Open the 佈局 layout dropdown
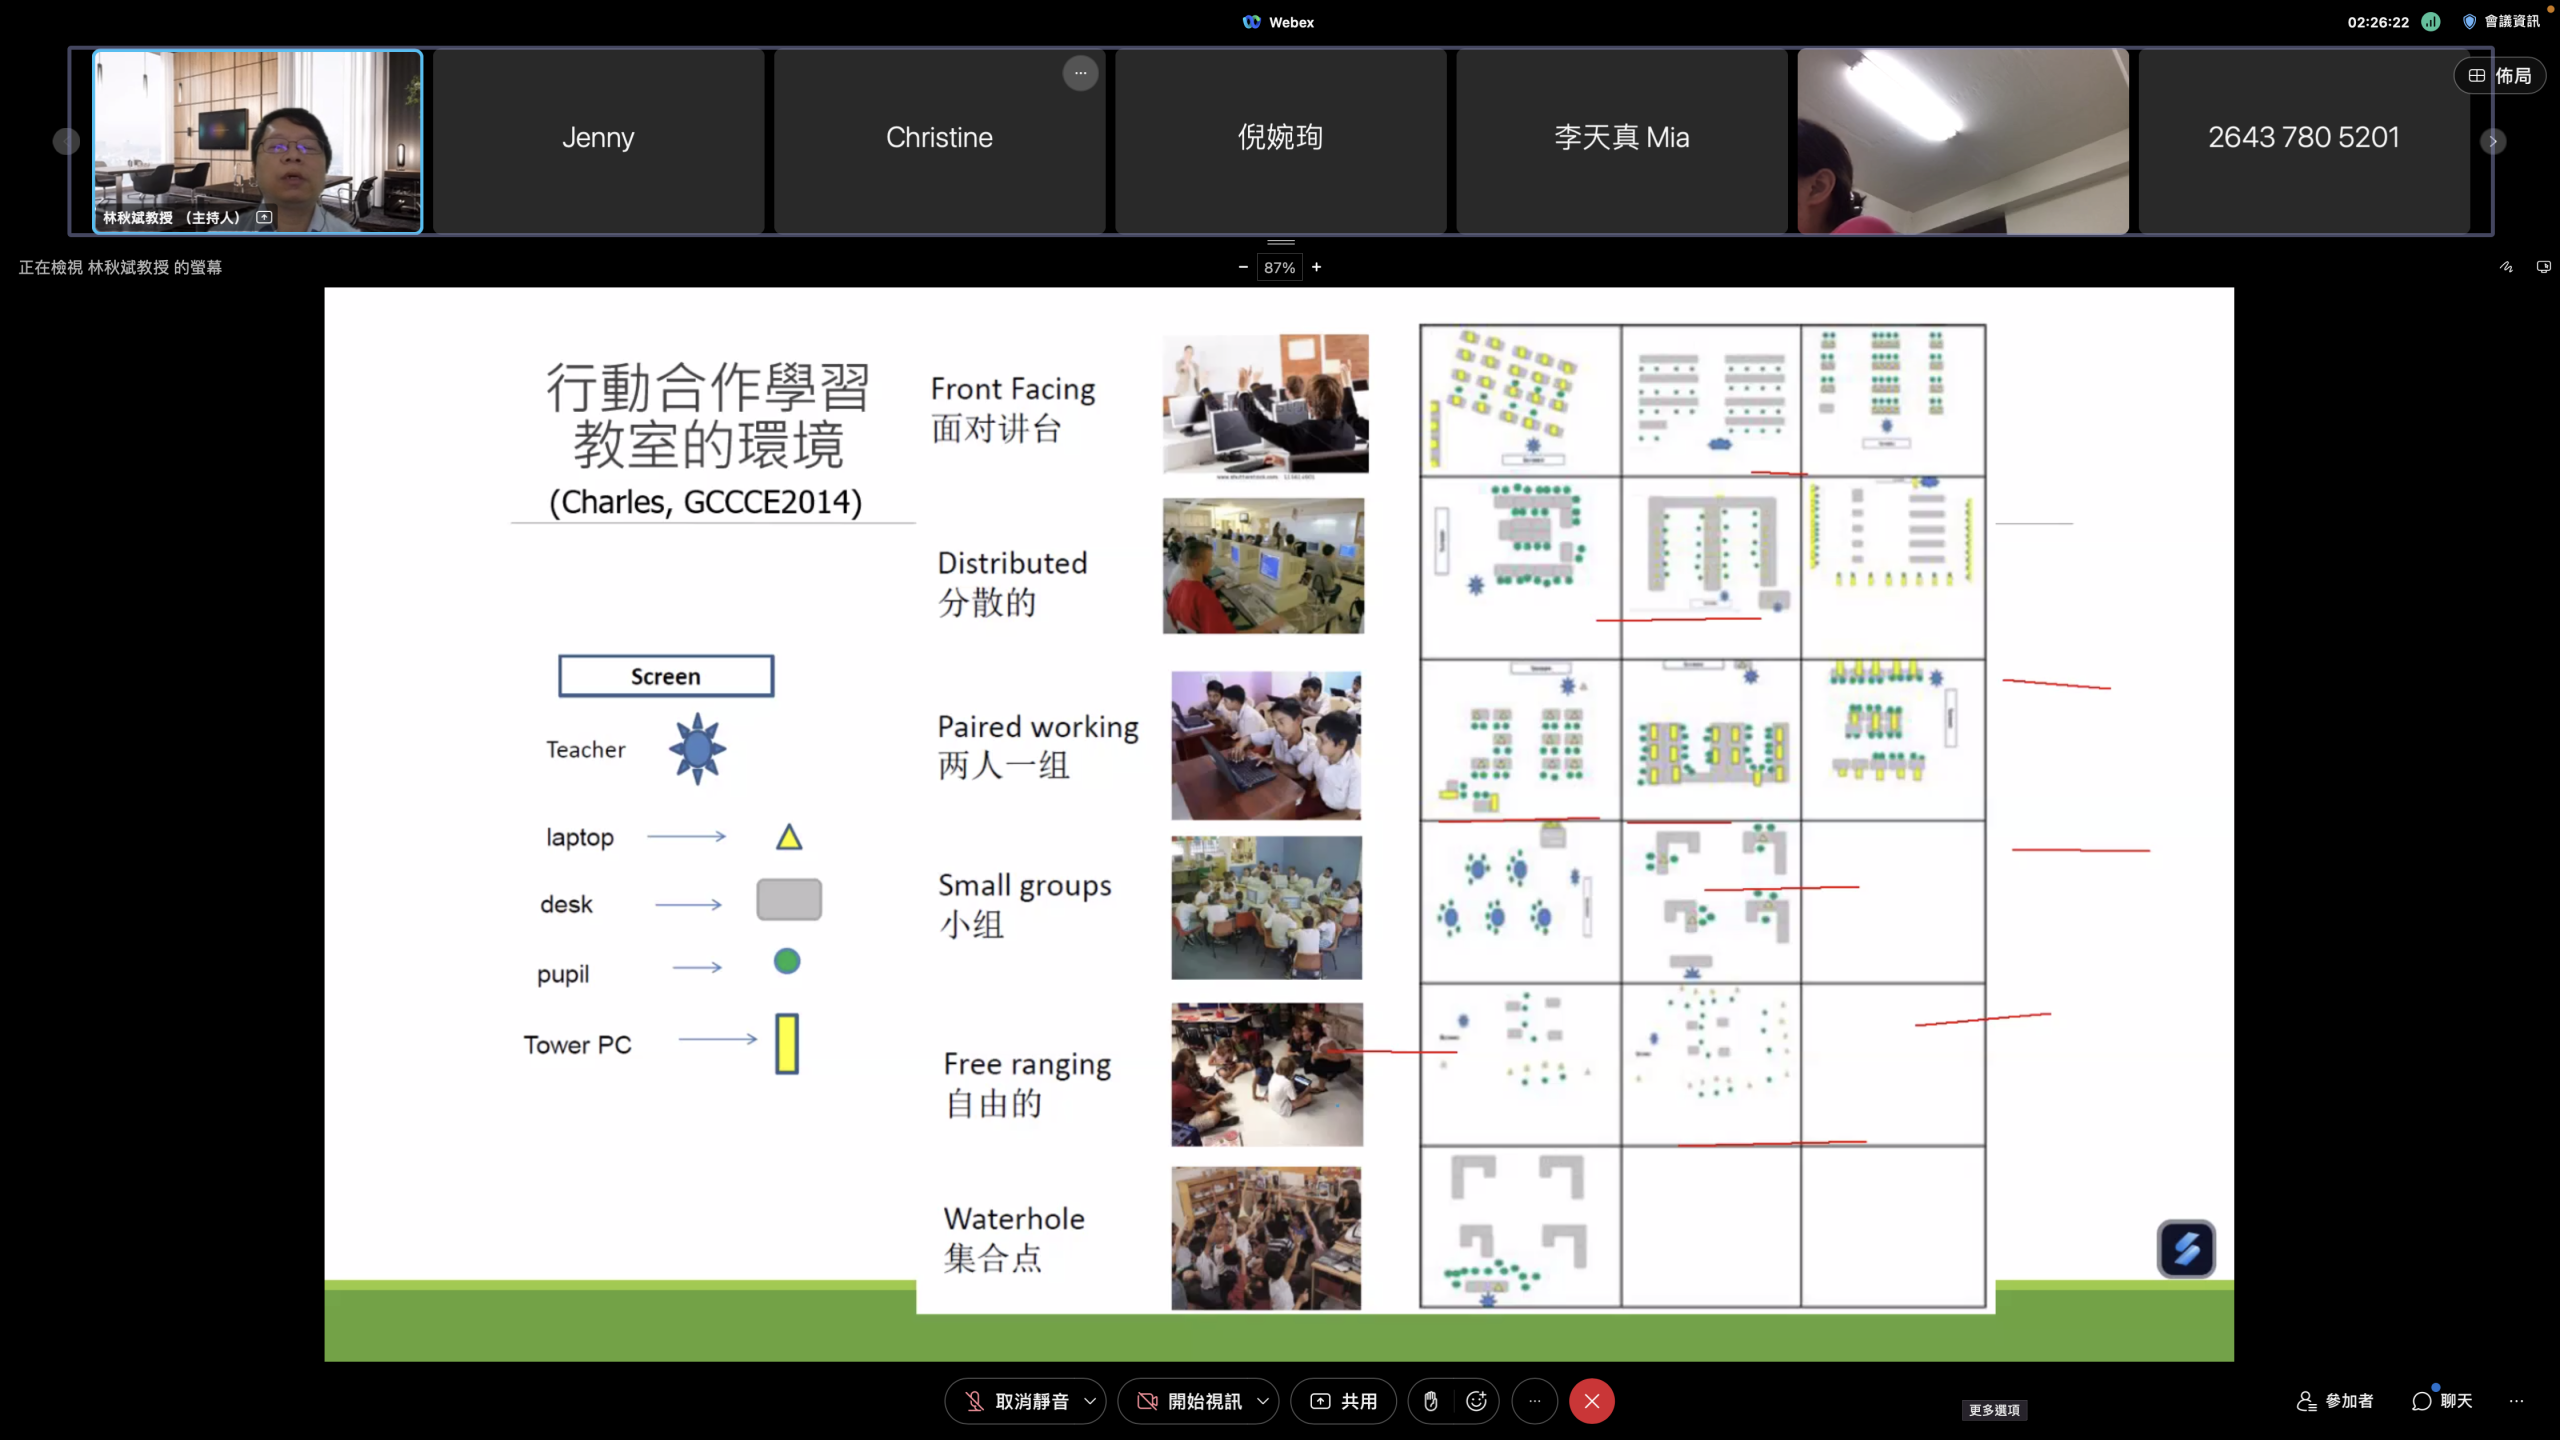 tap(2500, 76)
